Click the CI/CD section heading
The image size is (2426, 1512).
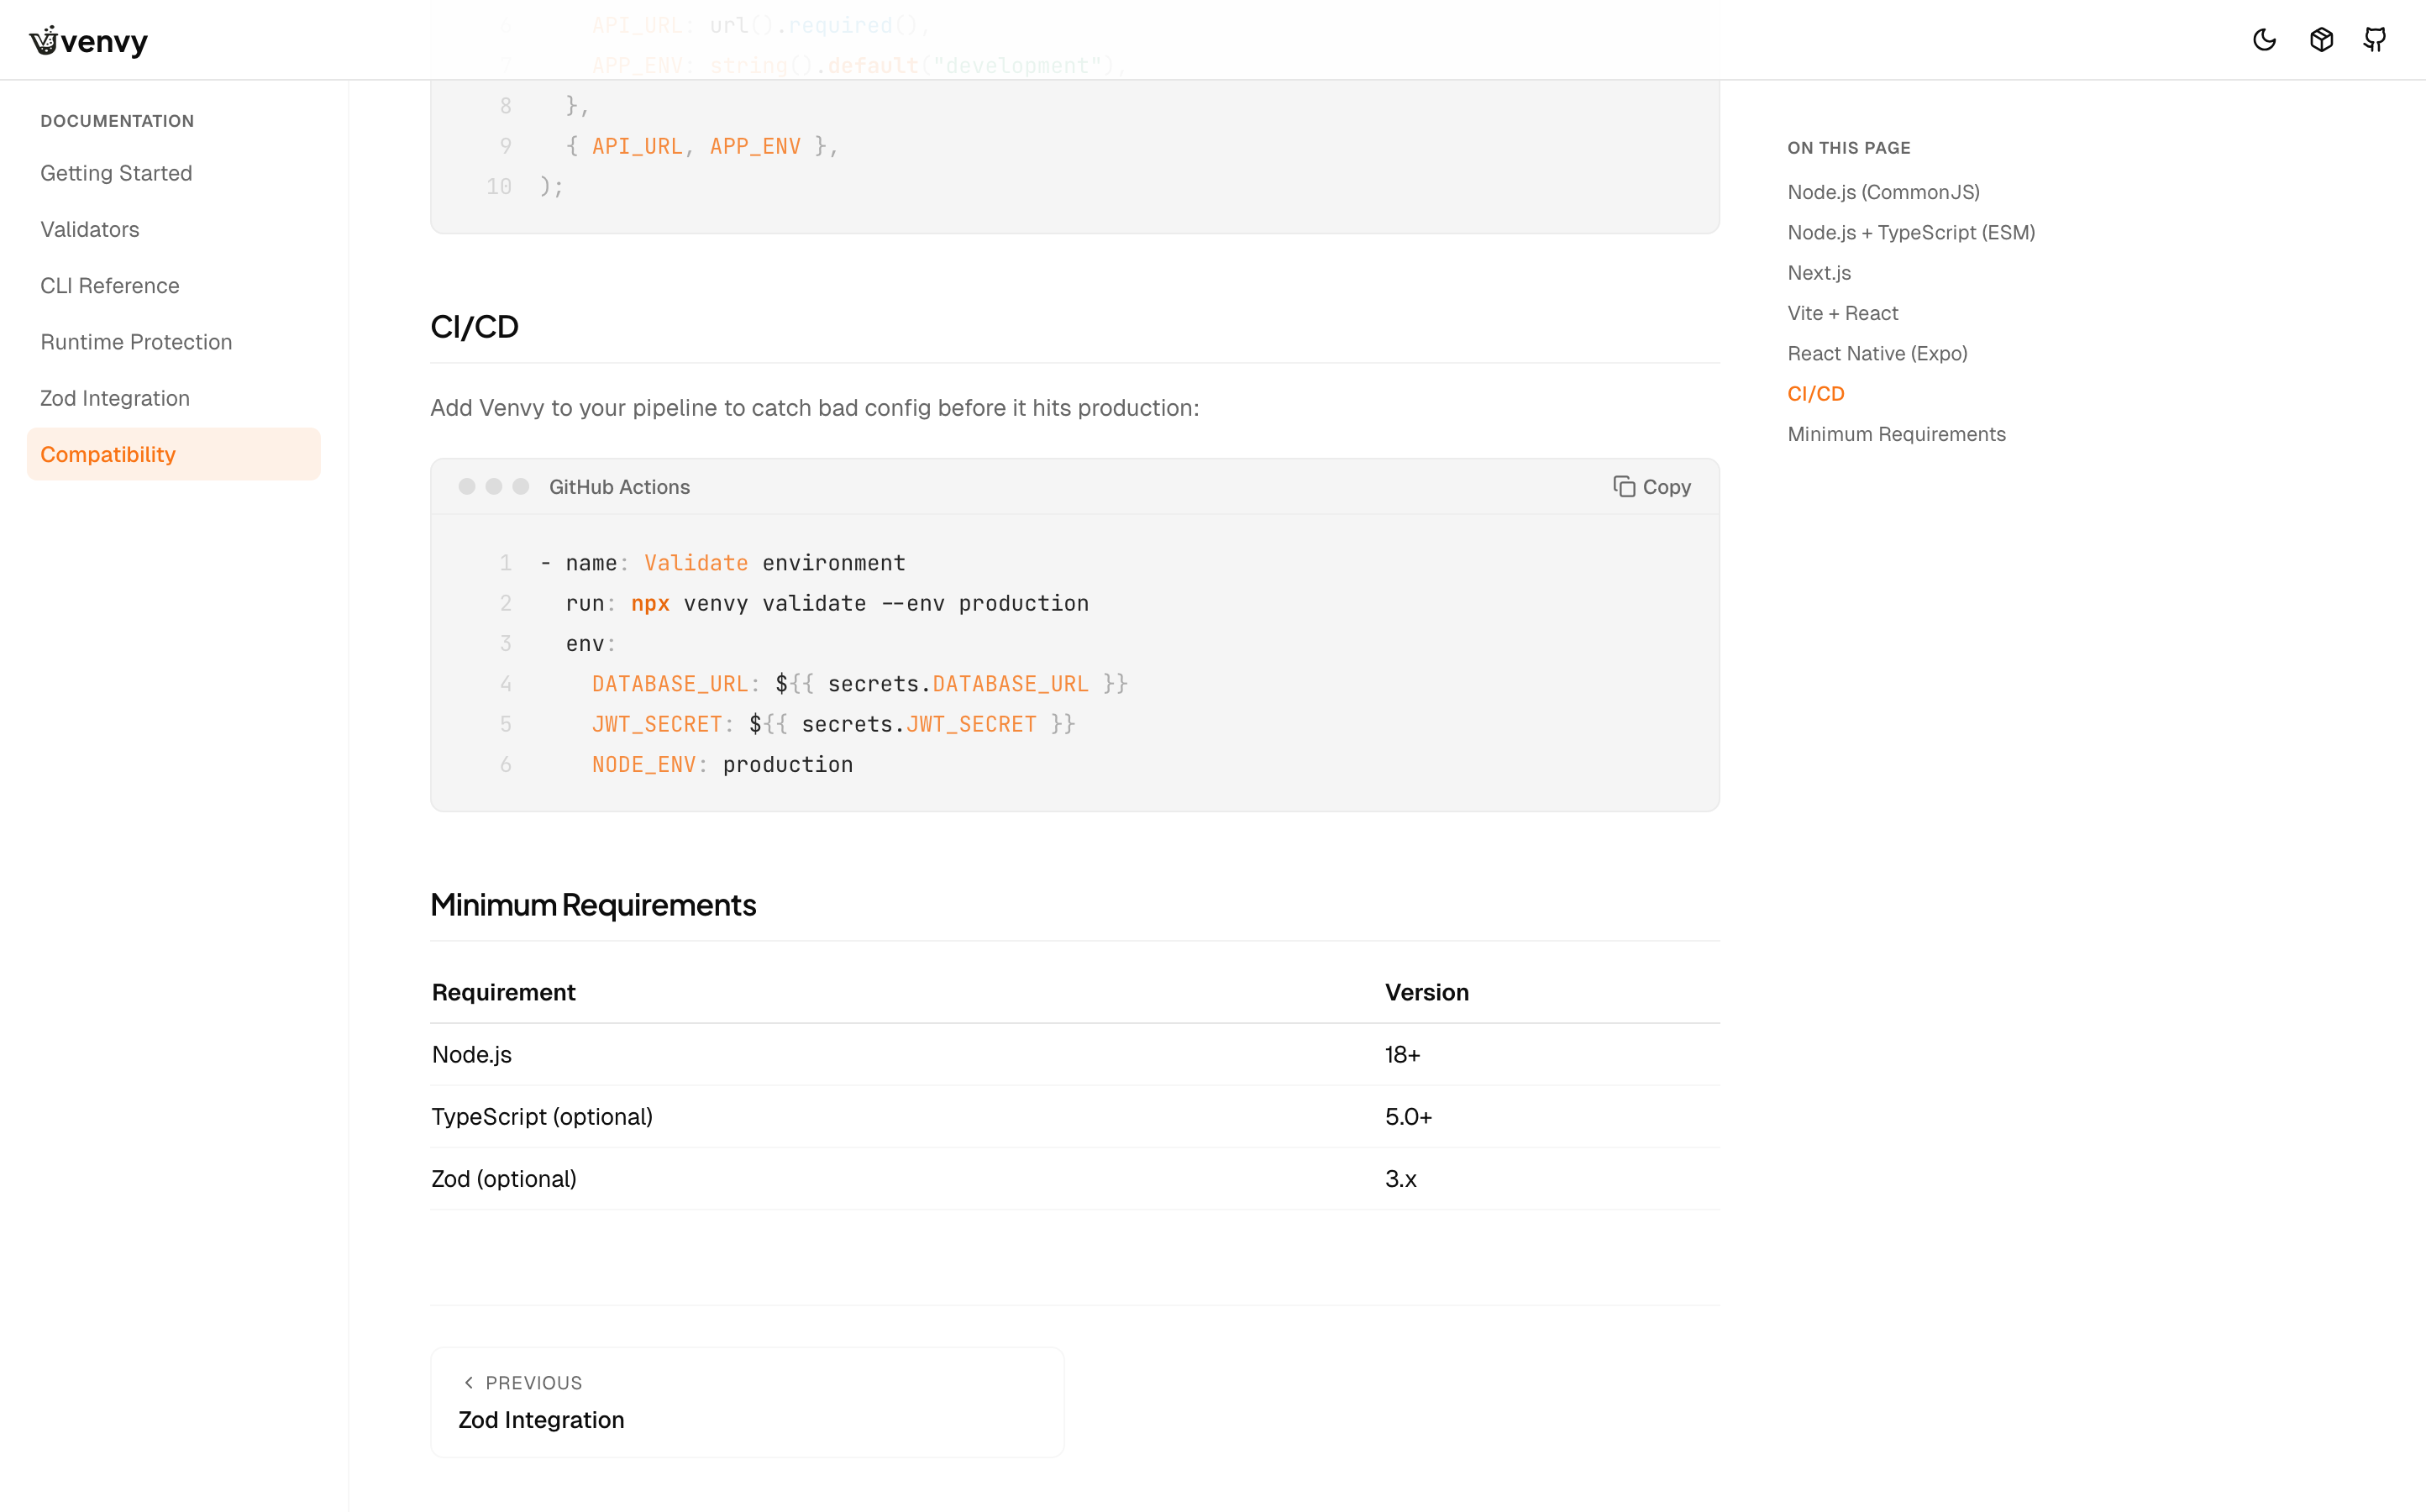pyautogui.click(x=474, y=327)
